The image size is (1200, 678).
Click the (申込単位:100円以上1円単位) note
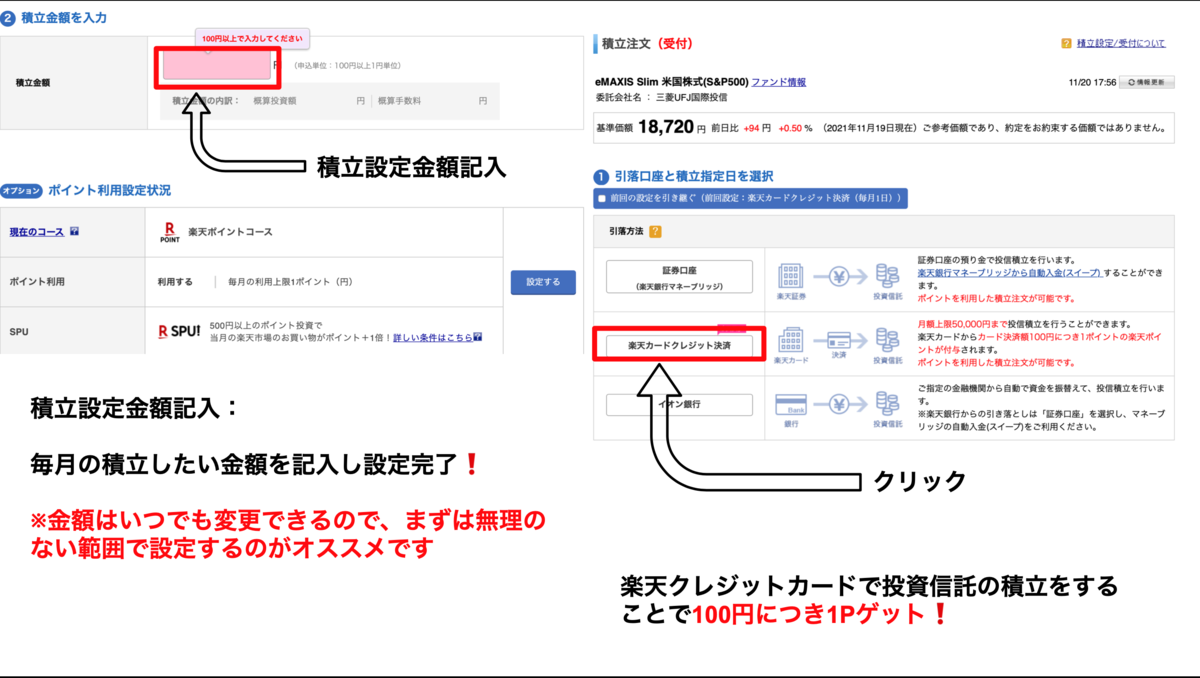[347, 66]
